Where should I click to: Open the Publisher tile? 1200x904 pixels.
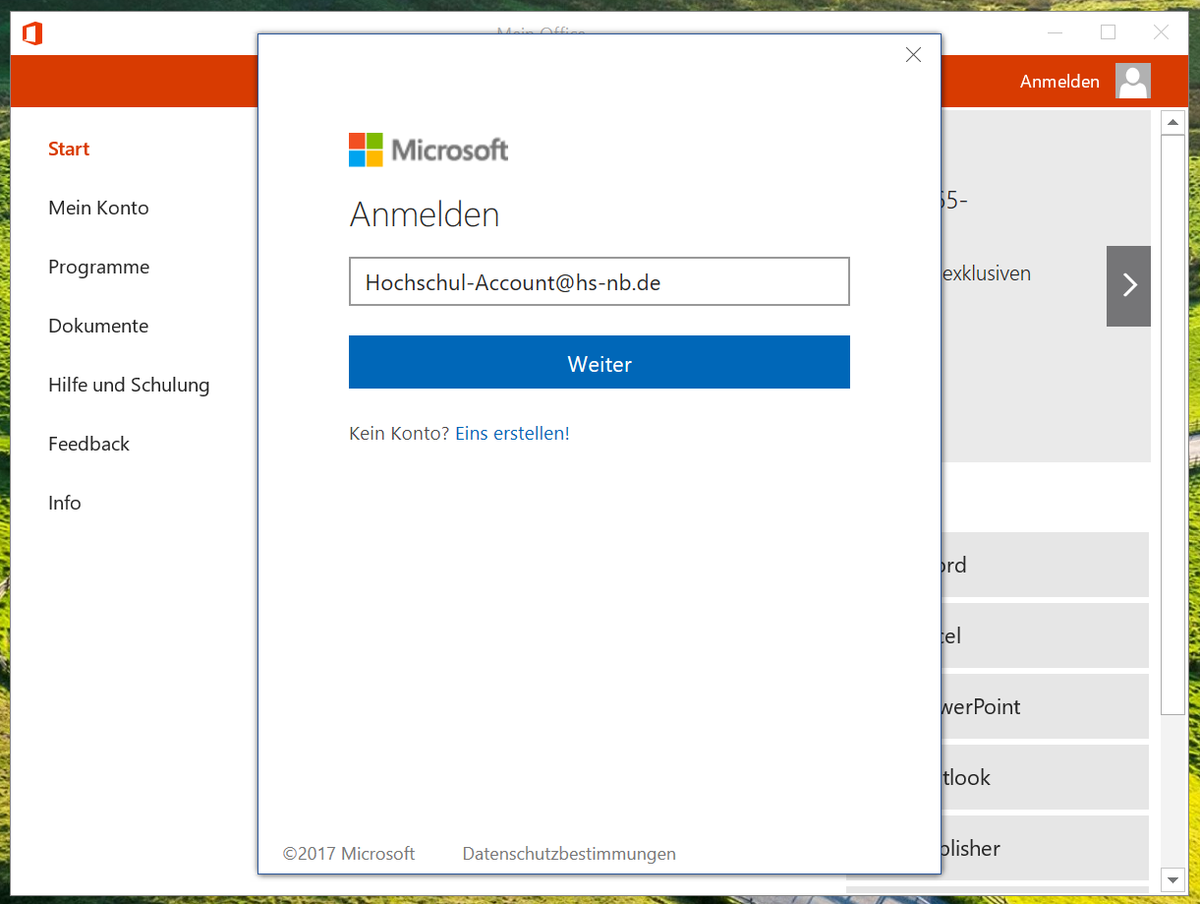(1044, 848)
